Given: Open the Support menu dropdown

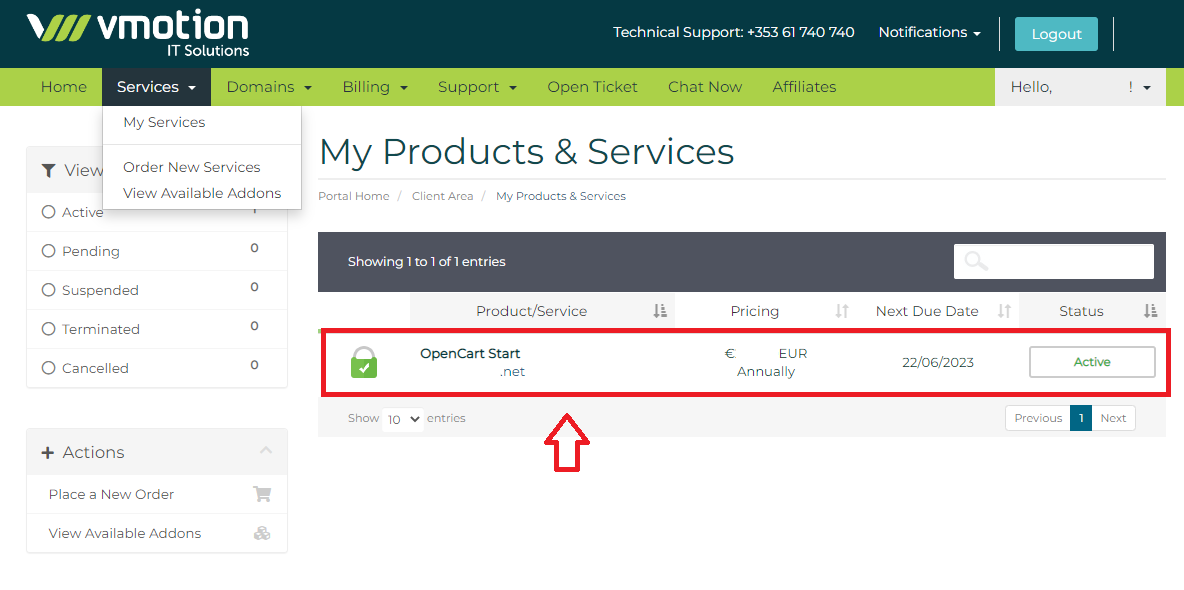Looking at the screenshot, I should 477,87.
